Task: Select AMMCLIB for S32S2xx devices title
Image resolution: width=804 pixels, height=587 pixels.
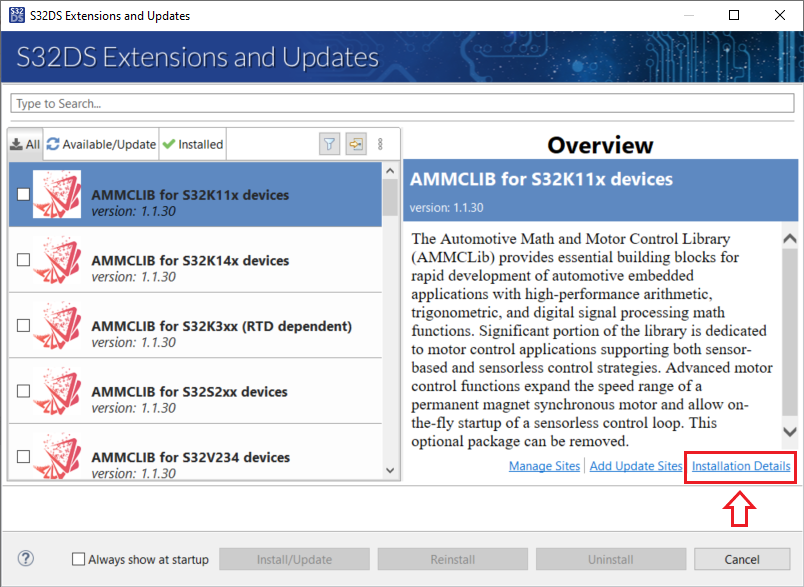Action: 189,392
